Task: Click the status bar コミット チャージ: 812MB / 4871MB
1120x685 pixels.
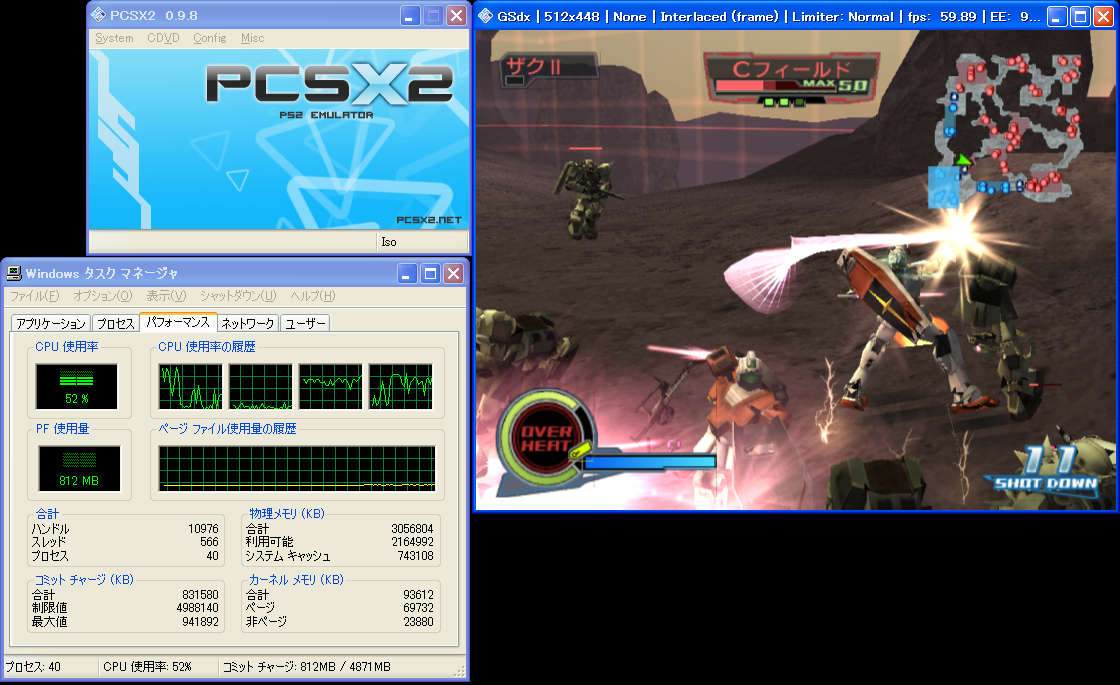Action: tap(306, 667)
